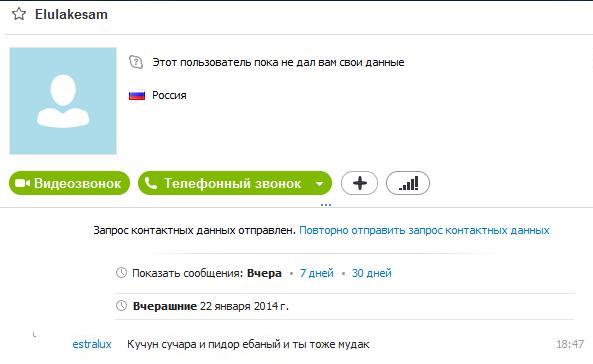Viewport: 593px width, 364px height.
Task: Expand the phone call options arrow
Action: [x=320, y=184]
